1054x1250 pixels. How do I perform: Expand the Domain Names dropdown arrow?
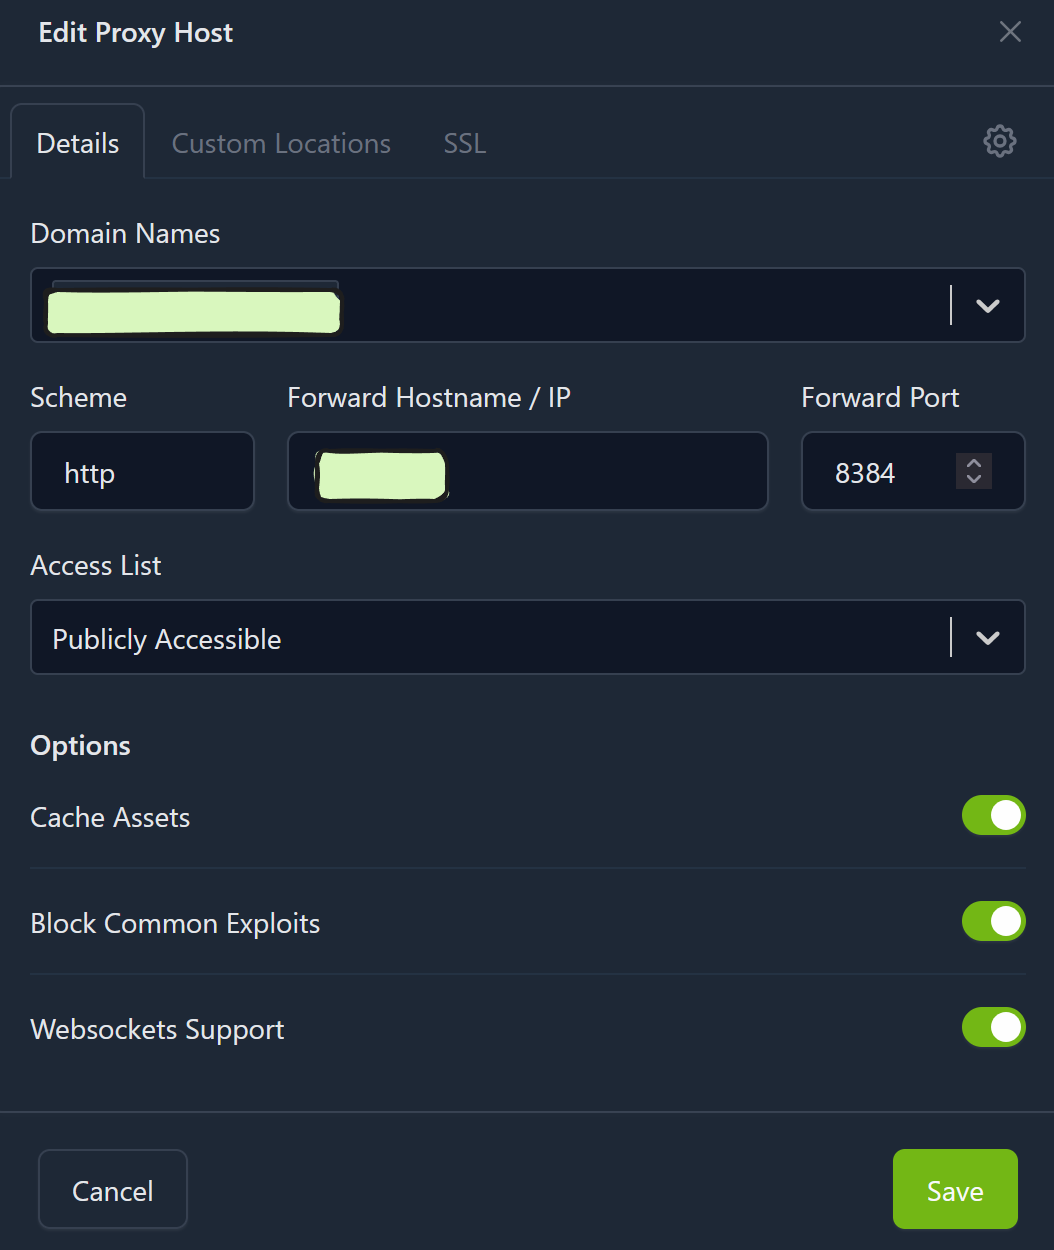pos(987,306)
